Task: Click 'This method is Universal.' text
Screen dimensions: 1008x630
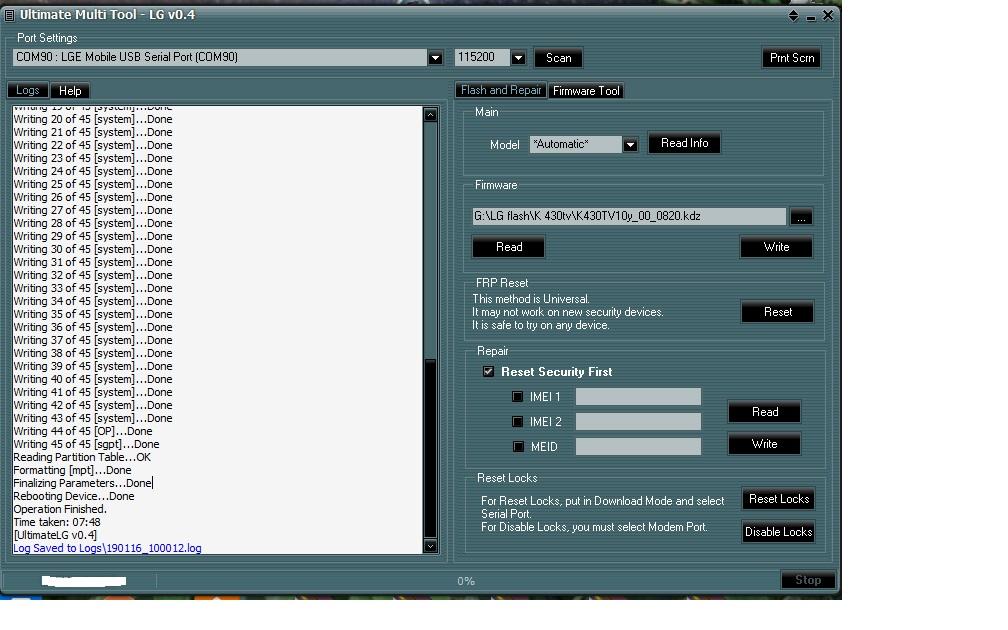Action: (530, 299)
